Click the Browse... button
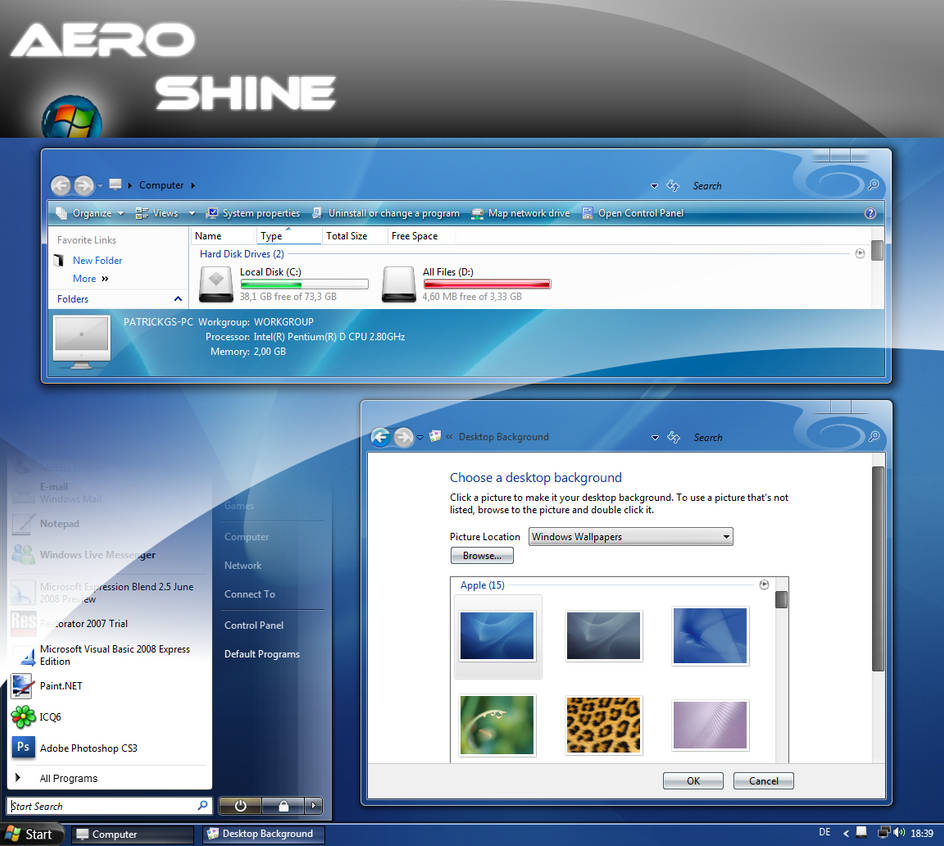The width and height of the screenshot is (944, 846). tap(482, 555)
